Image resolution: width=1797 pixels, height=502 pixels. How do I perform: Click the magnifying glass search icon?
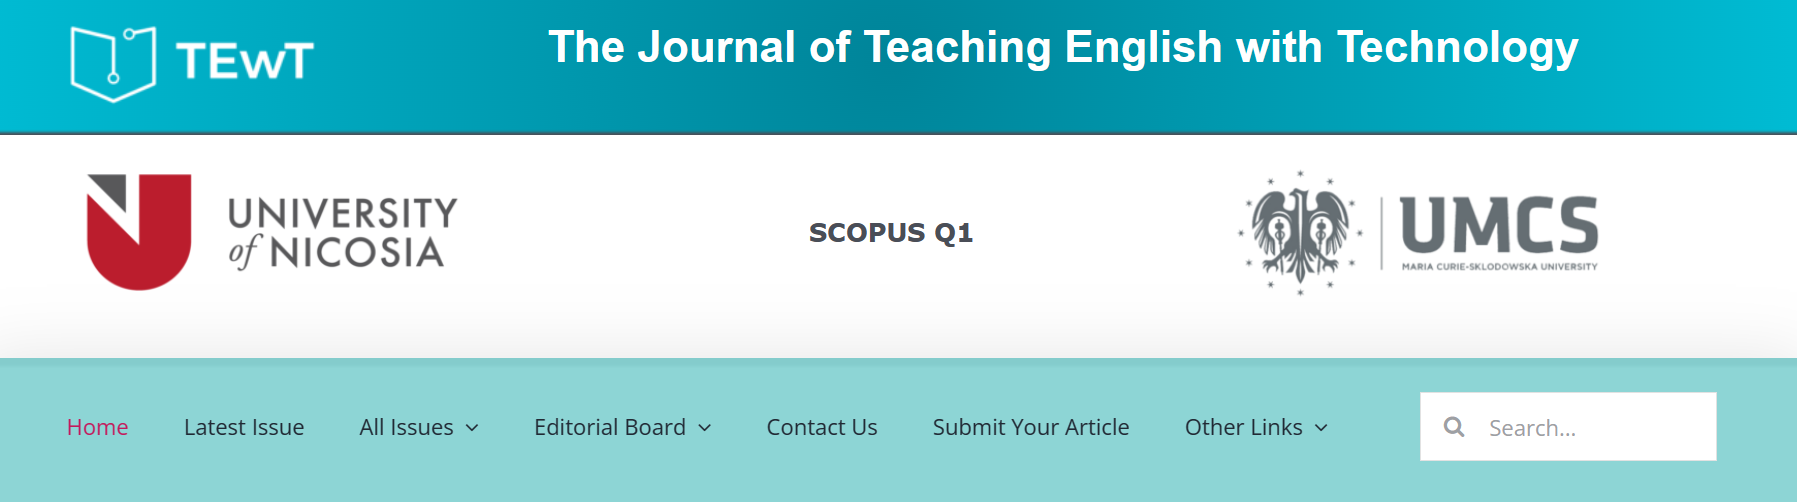(1454, 427)
